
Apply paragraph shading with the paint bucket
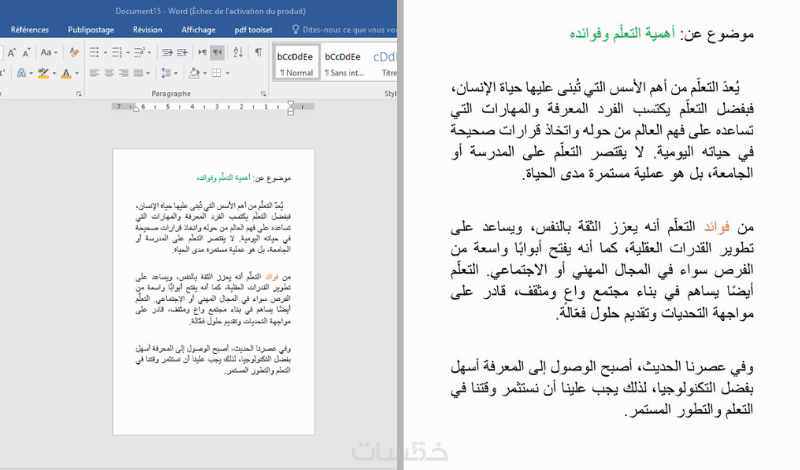[x=194, y=73]
